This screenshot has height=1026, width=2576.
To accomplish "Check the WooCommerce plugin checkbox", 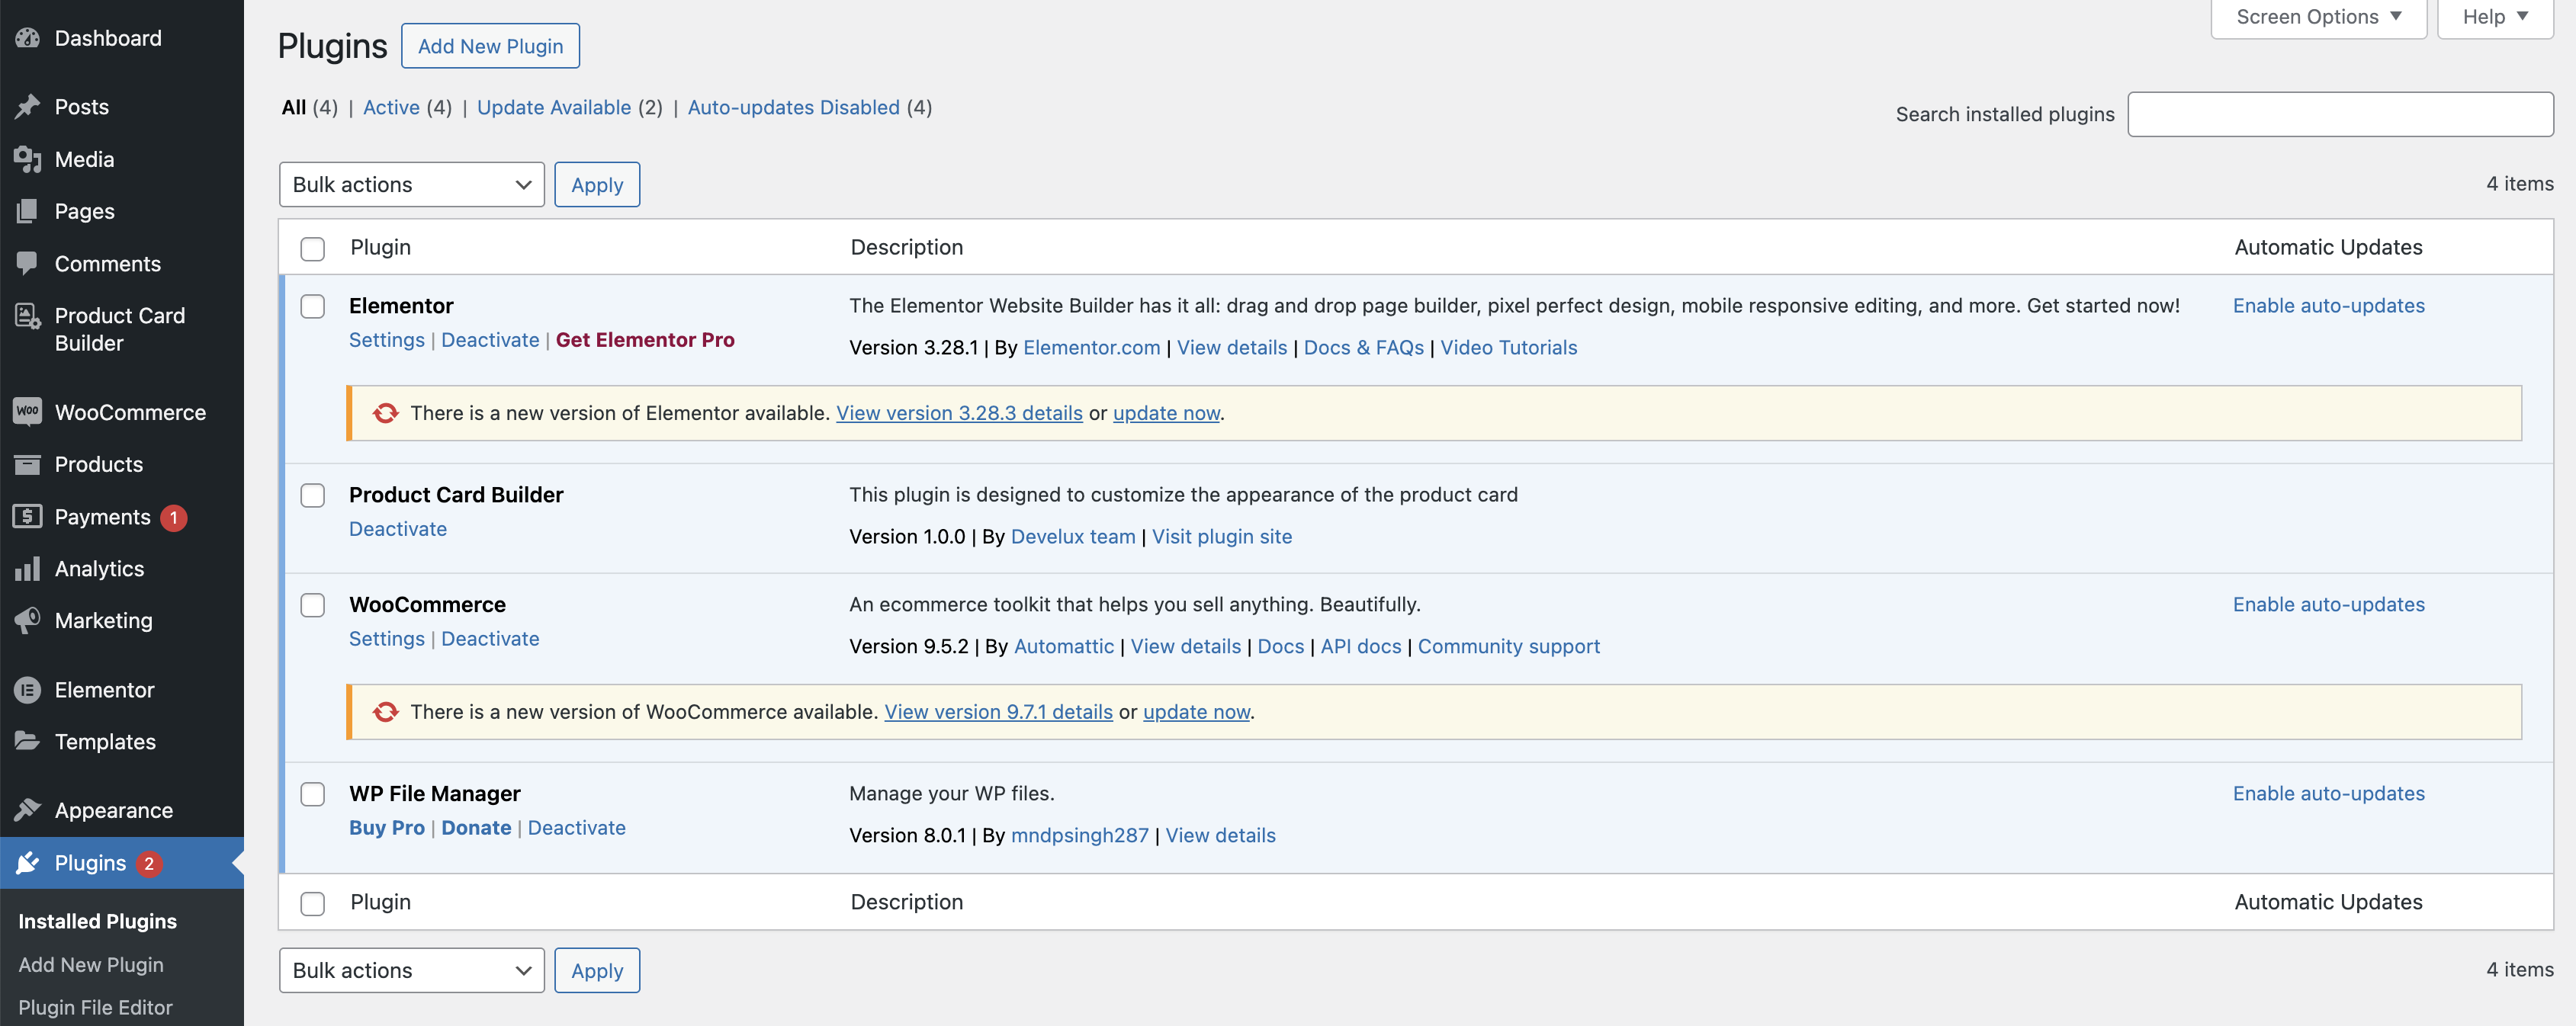I will coord(313,605).
